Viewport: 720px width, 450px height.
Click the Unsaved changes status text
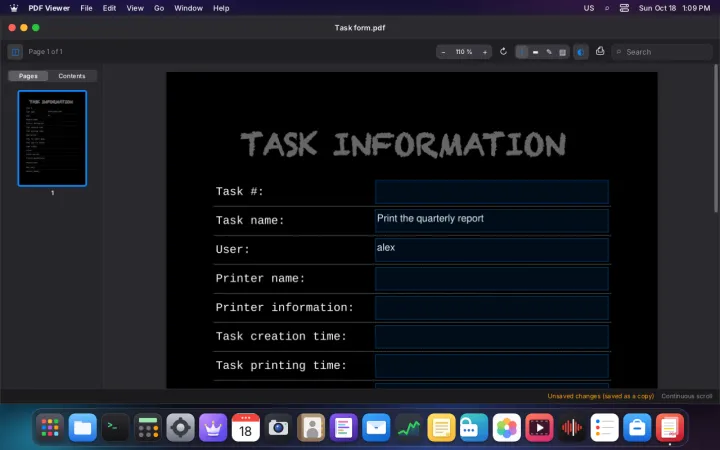coord(601,396)
